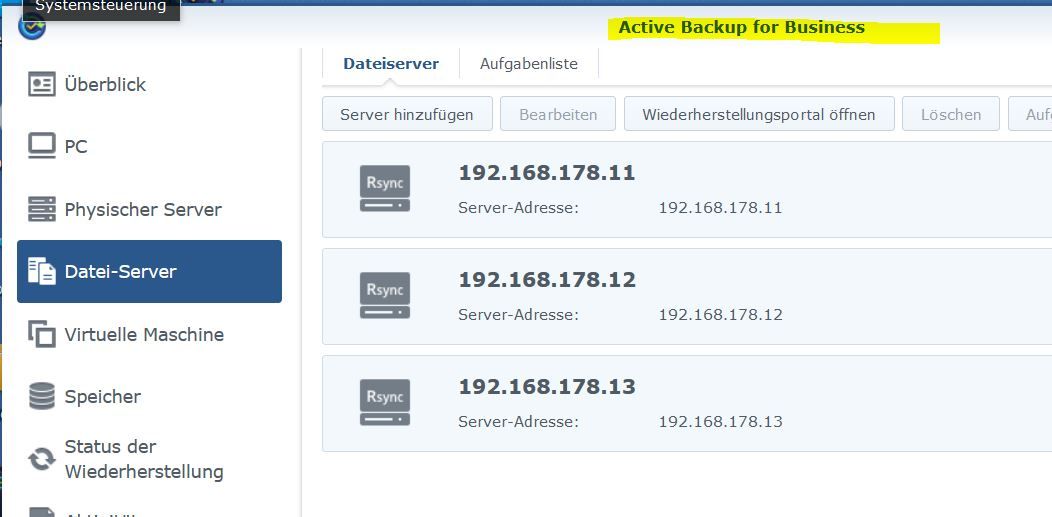The height and width of the screenshot is (517, 1052).
Task: Click the Server hinzufügen button
Action: coord(407,114)
